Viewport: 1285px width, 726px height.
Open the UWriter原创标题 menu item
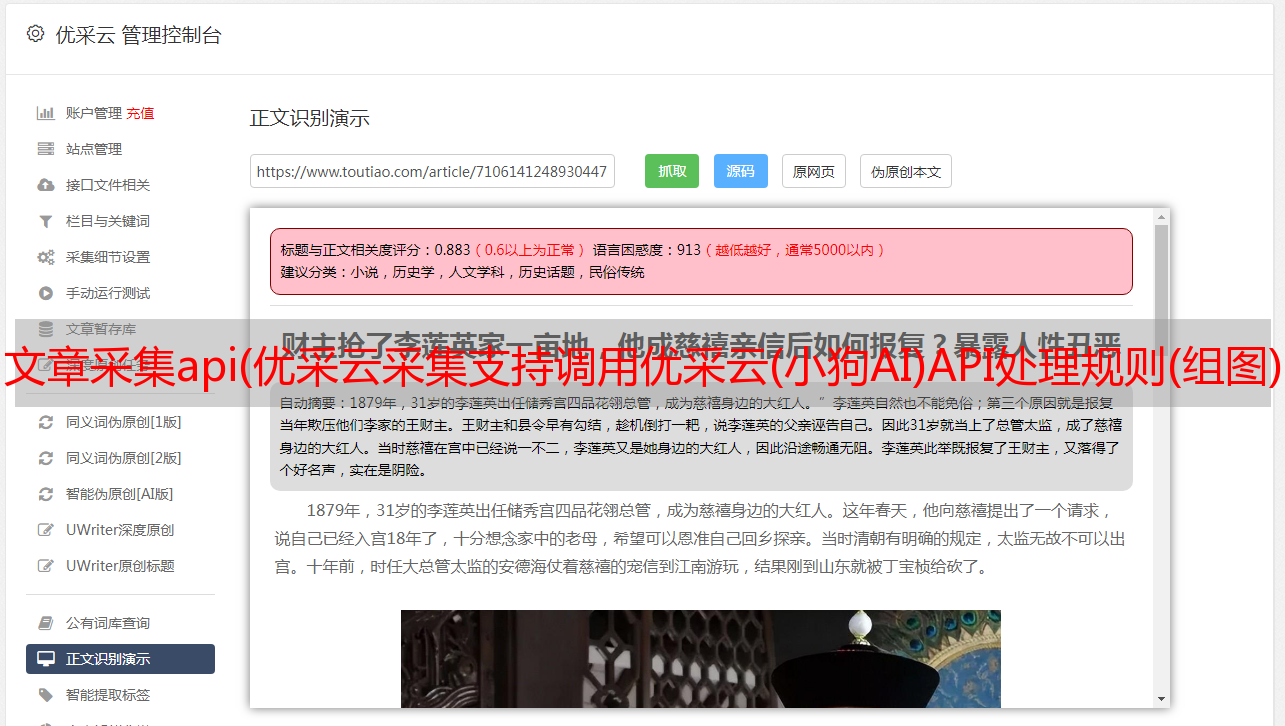click(x=120, y=566)
